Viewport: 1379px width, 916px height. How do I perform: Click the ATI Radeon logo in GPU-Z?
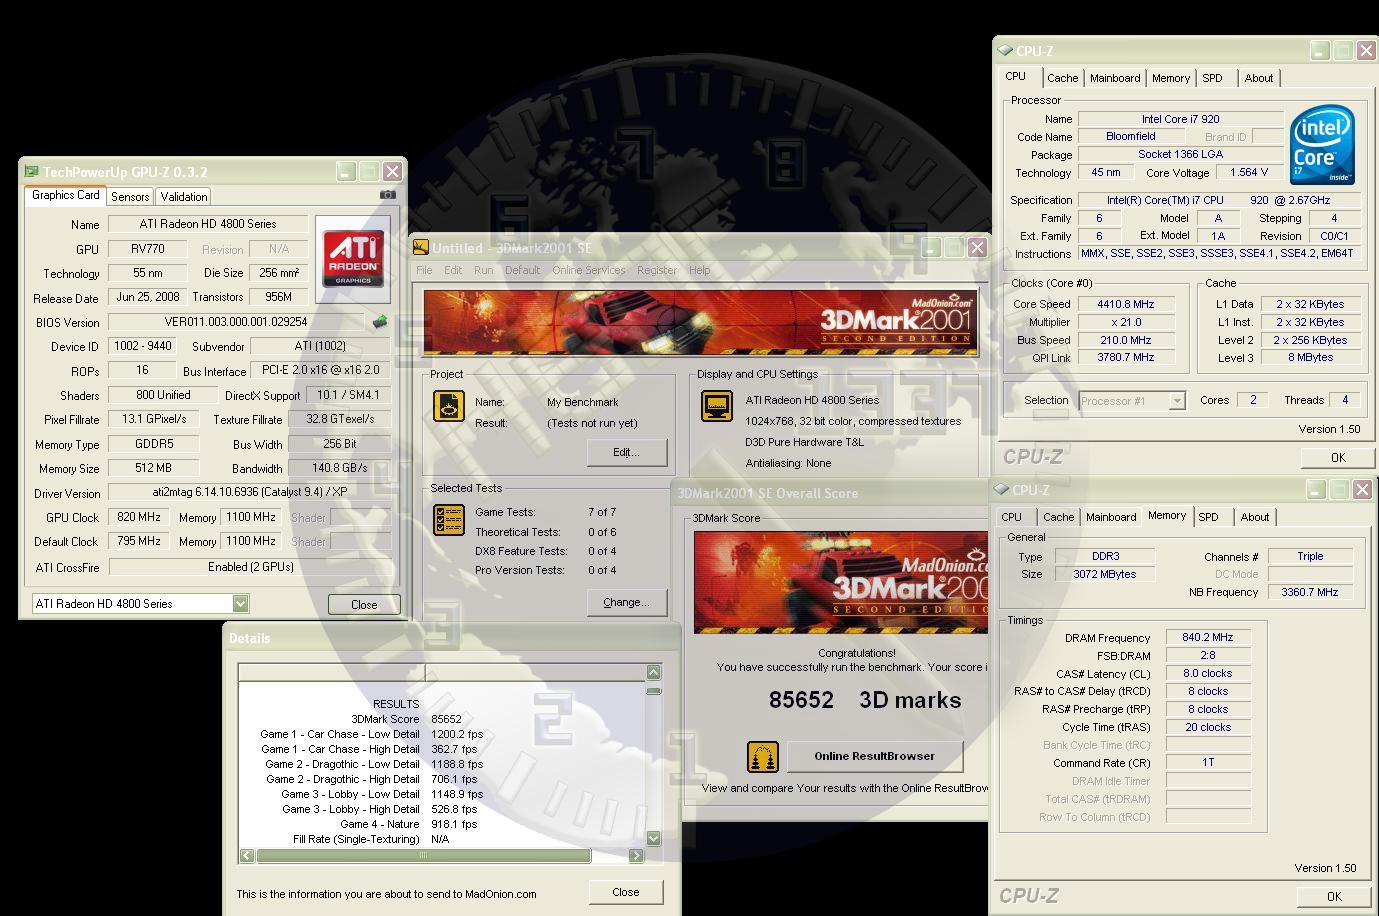353,258
